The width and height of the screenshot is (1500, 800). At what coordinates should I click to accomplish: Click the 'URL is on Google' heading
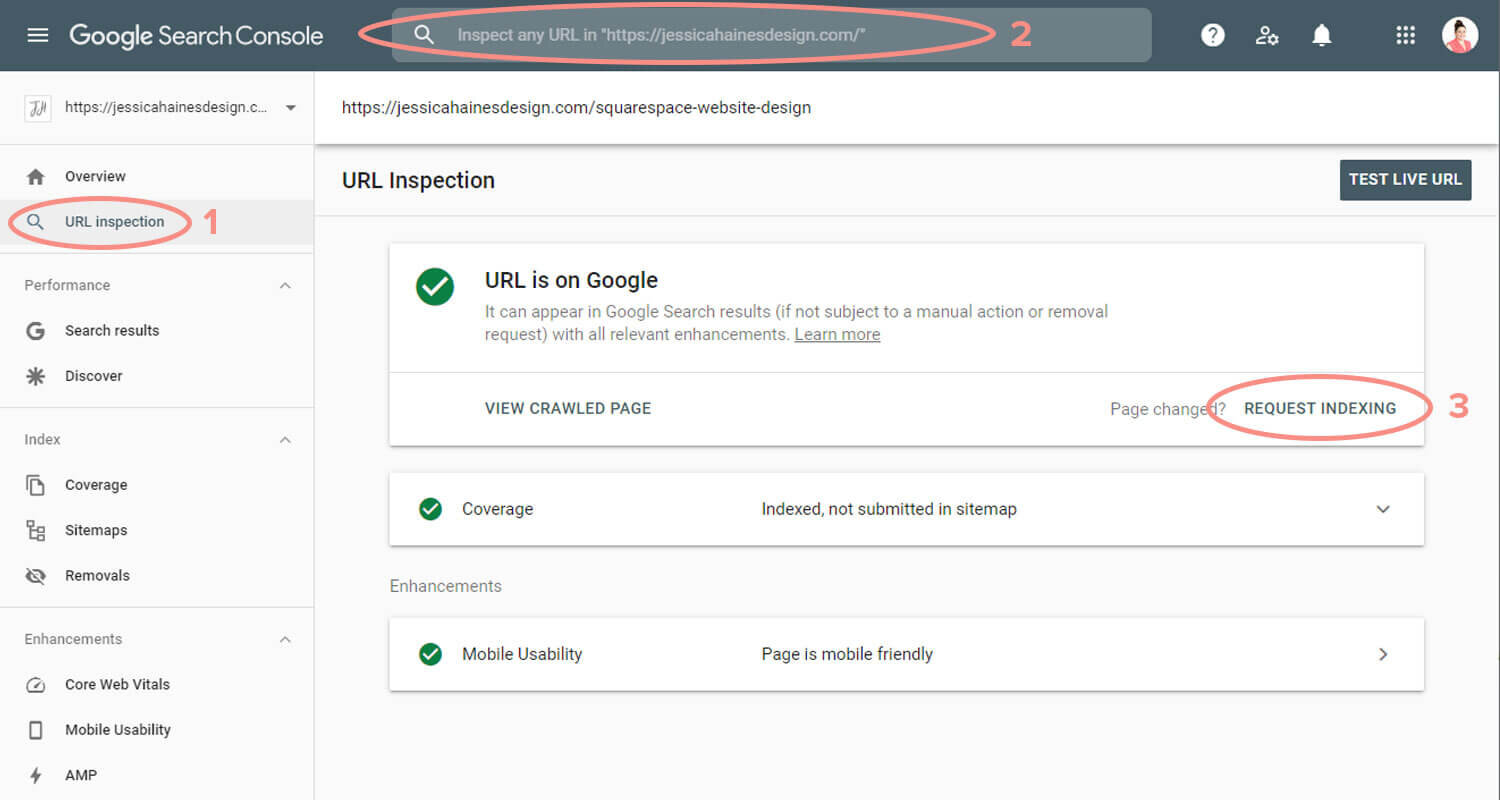[x=571, y=281]
